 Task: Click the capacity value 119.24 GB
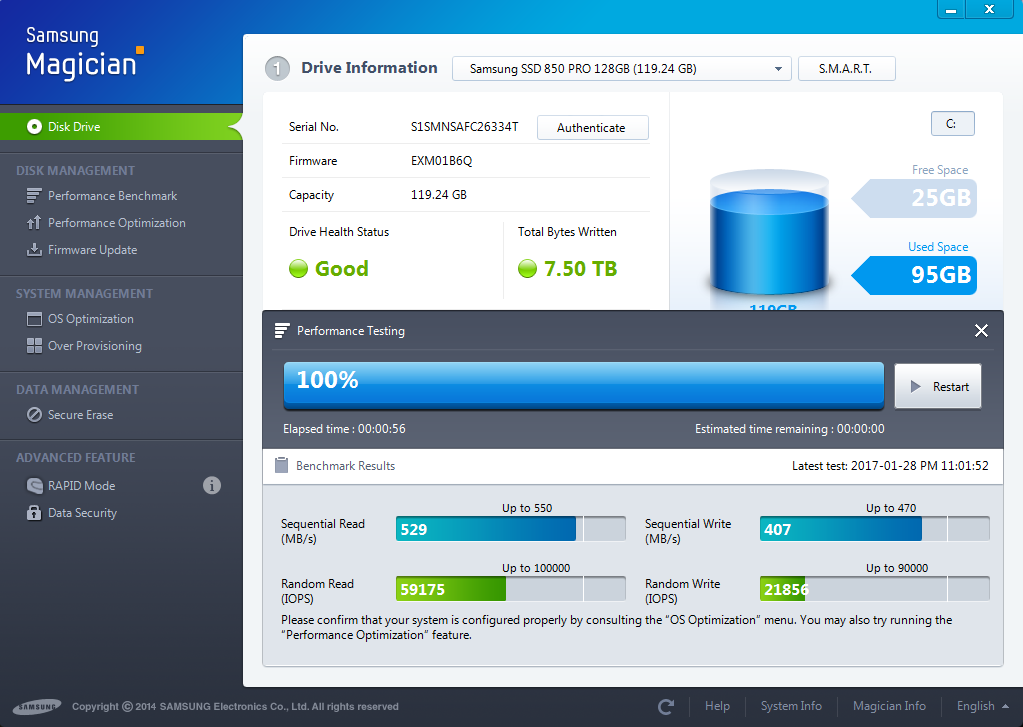[x=438, y=194]
